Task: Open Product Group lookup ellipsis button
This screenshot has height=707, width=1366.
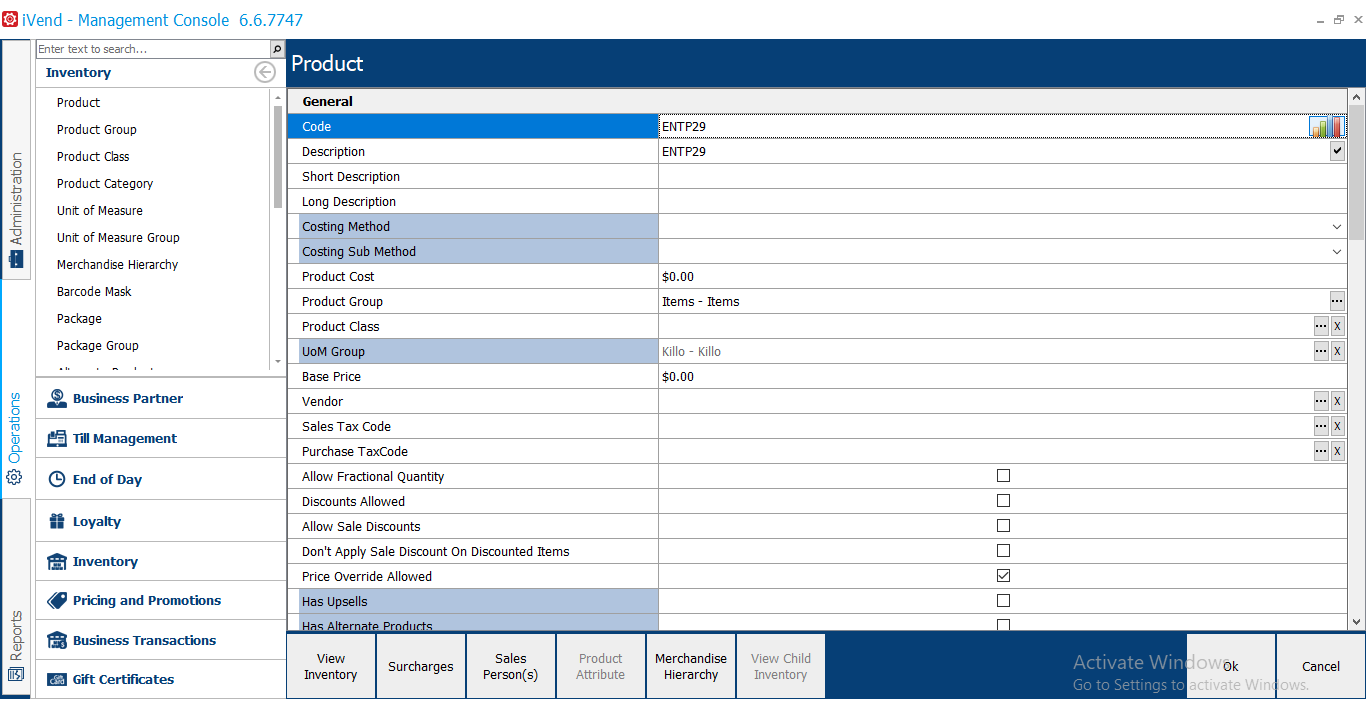Action: click(x=1337, y=301)
